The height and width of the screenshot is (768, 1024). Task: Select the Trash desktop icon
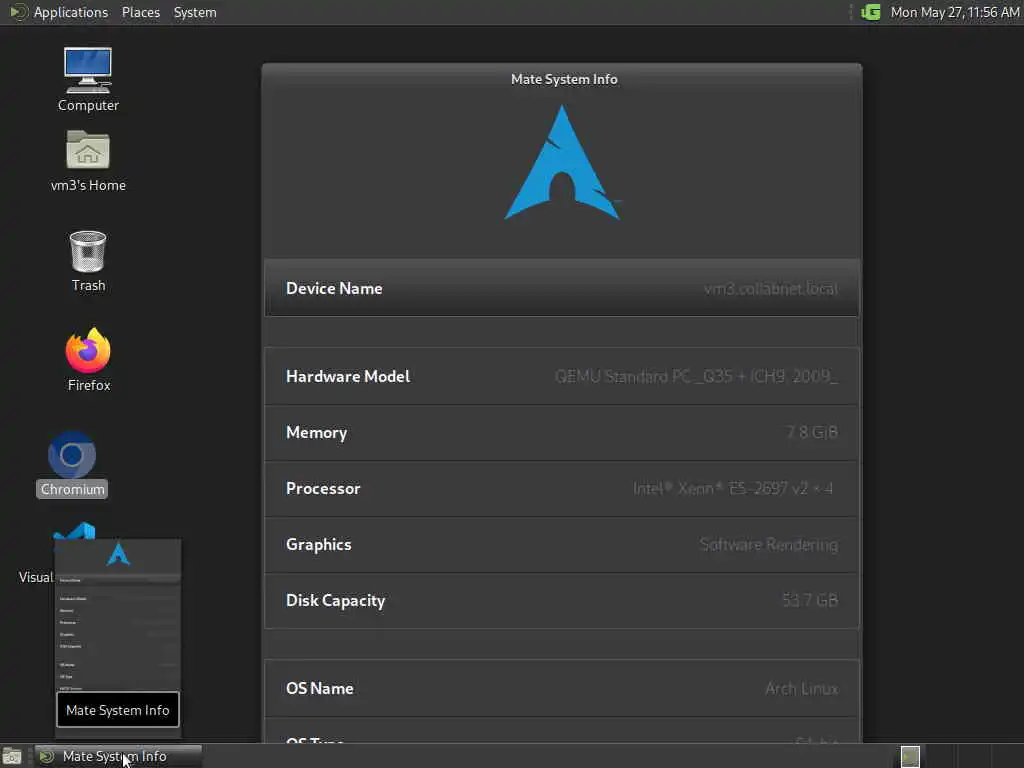[88, 261]
